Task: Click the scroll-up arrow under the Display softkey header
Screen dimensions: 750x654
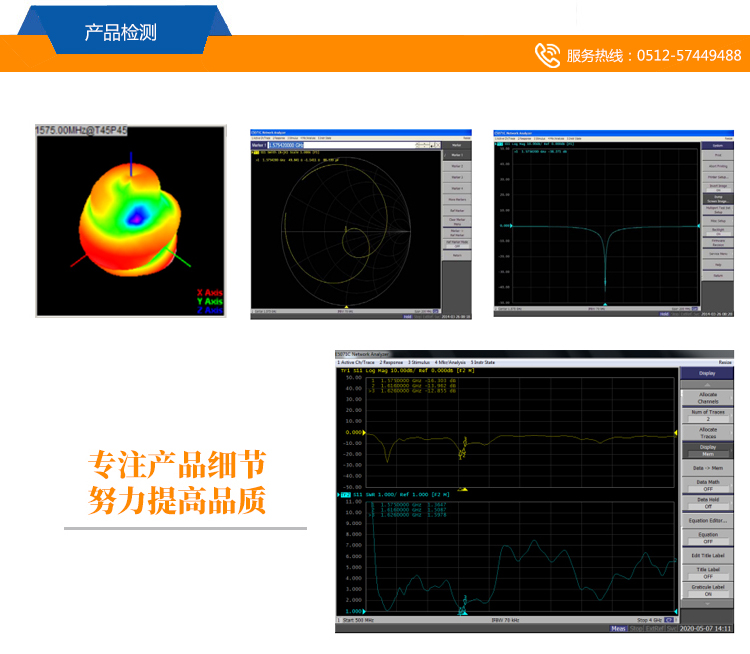Action: point(706,382)
